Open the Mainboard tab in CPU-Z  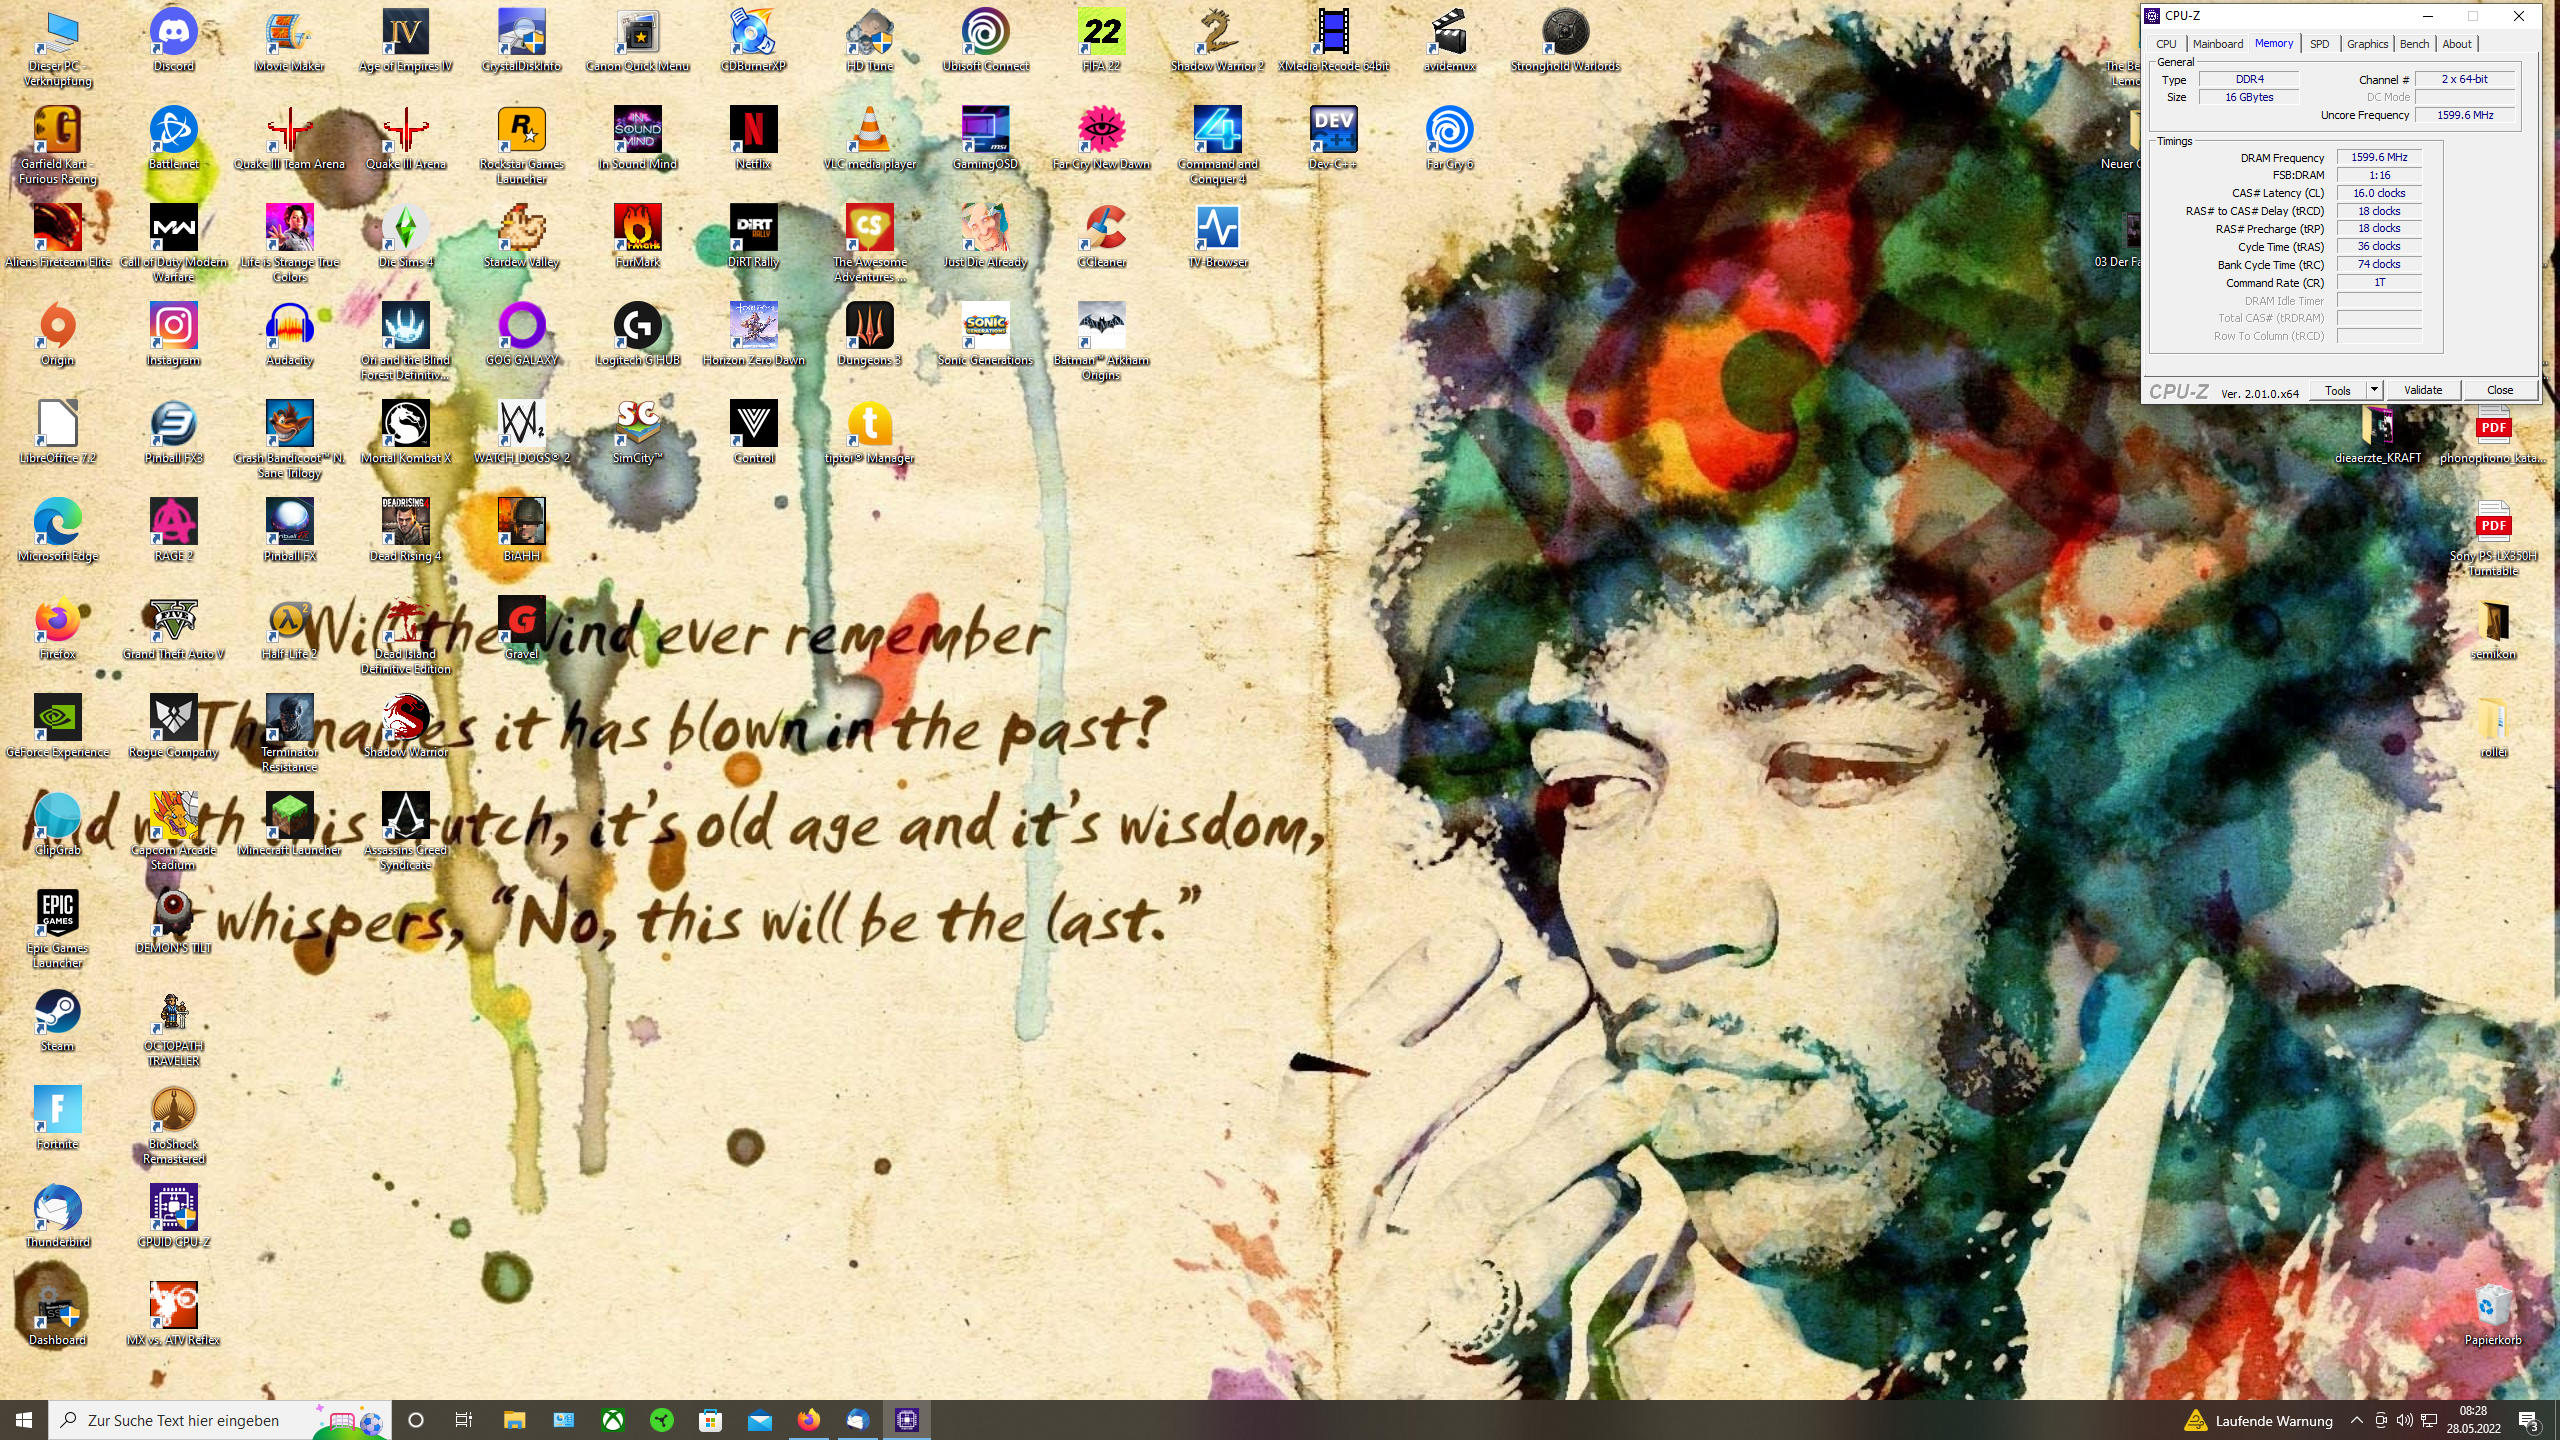coord(2217,44)
